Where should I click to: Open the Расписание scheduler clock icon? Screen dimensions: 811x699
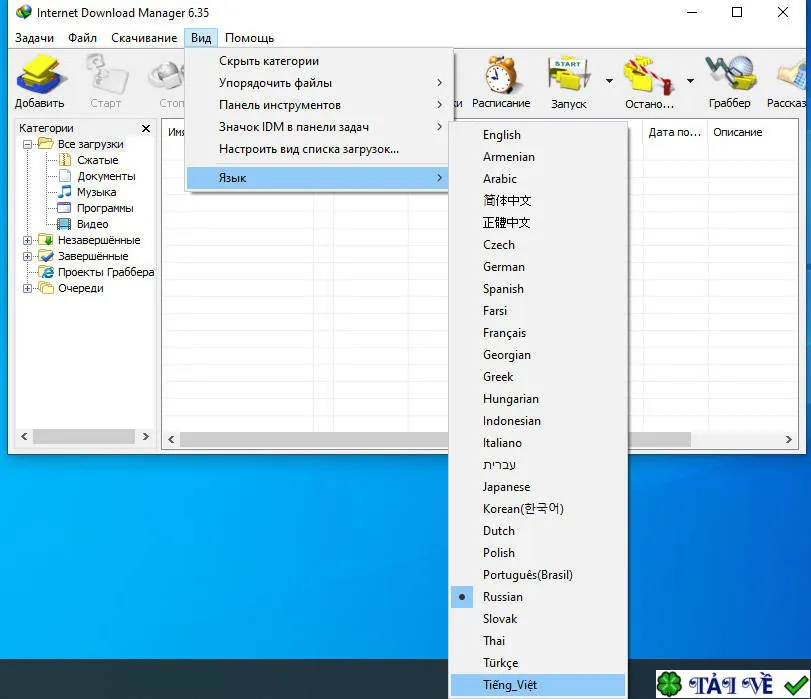501,76
